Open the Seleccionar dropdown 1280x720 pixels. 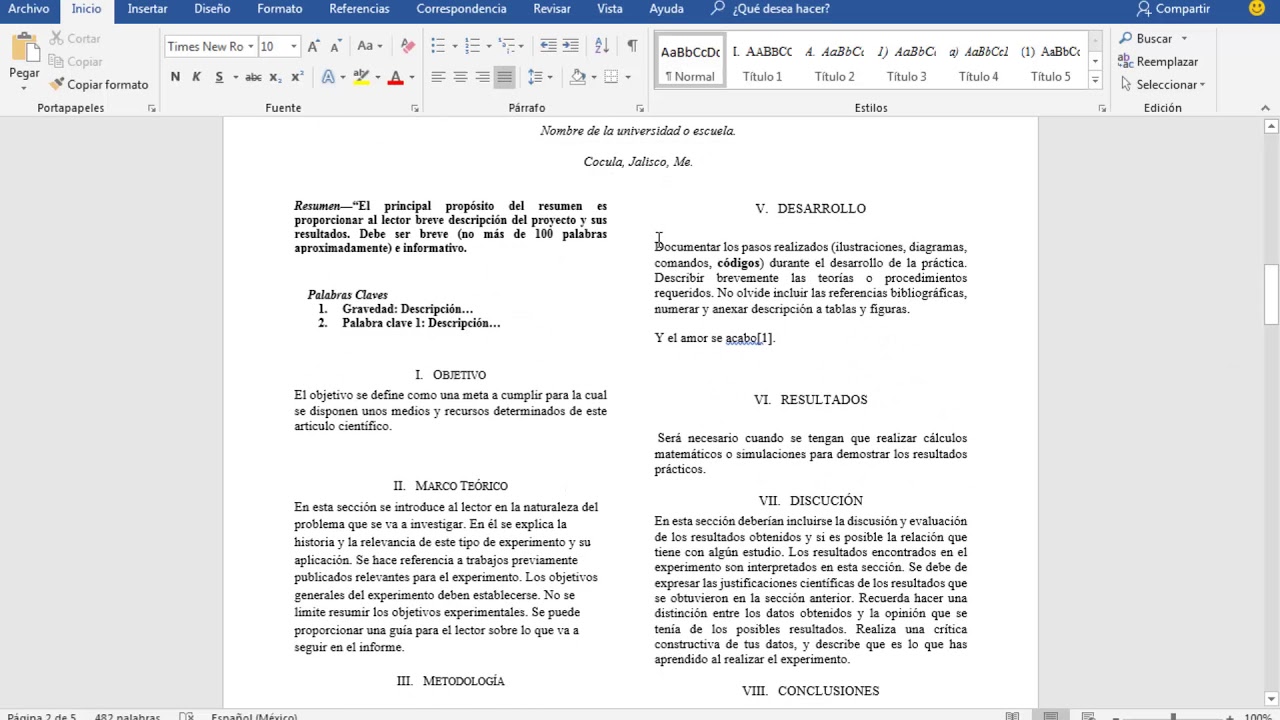click(x=1161, y=85)
